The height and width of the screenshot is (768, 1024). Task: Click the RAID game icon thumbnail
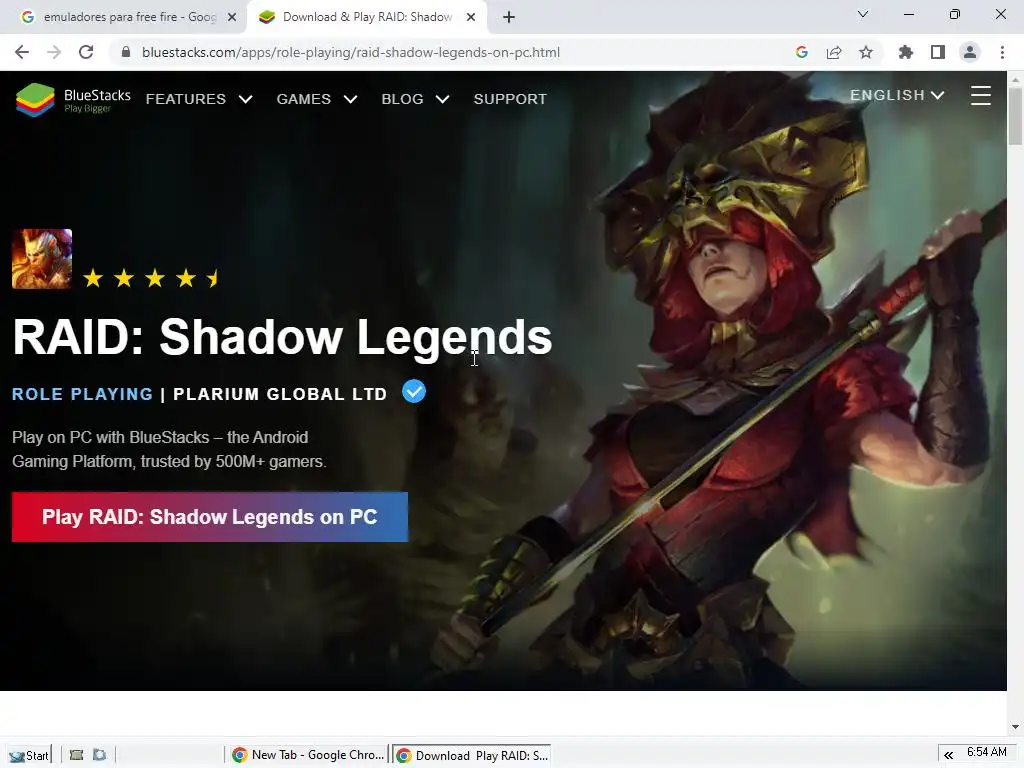tap(42, 259)
